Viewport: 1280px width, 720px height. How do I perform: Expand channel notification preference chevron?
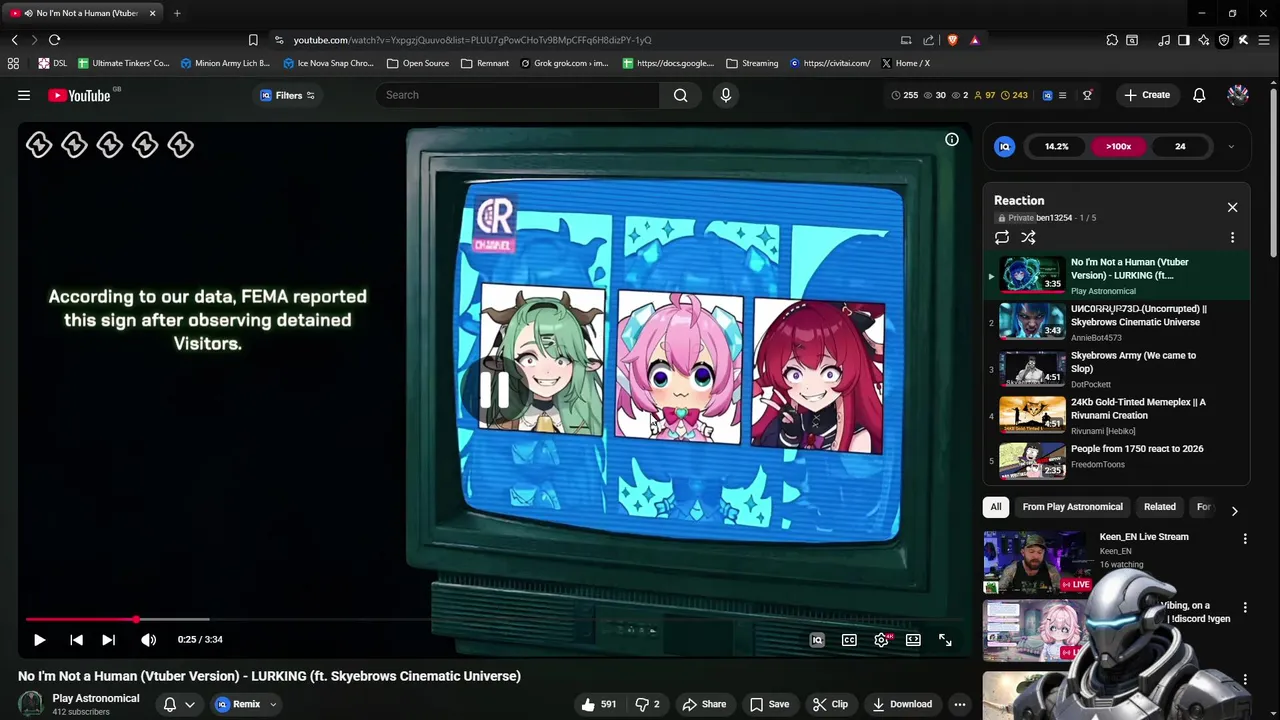pyautogui.click(x=189, y=705)
